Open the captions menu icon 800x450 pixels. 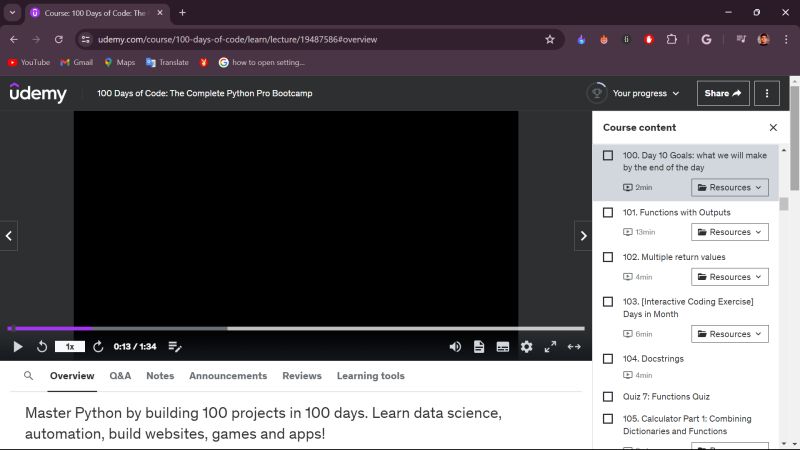click(x=503, y=347)
